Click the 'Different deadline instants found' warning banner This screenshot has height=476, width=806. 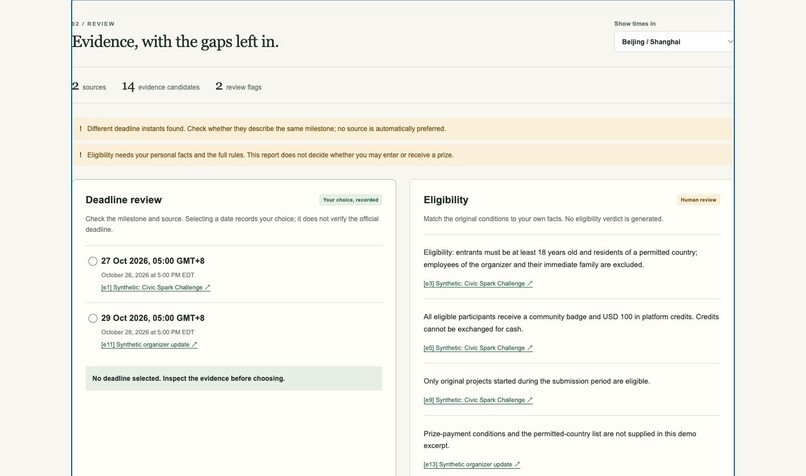click(x=403, y=129)
